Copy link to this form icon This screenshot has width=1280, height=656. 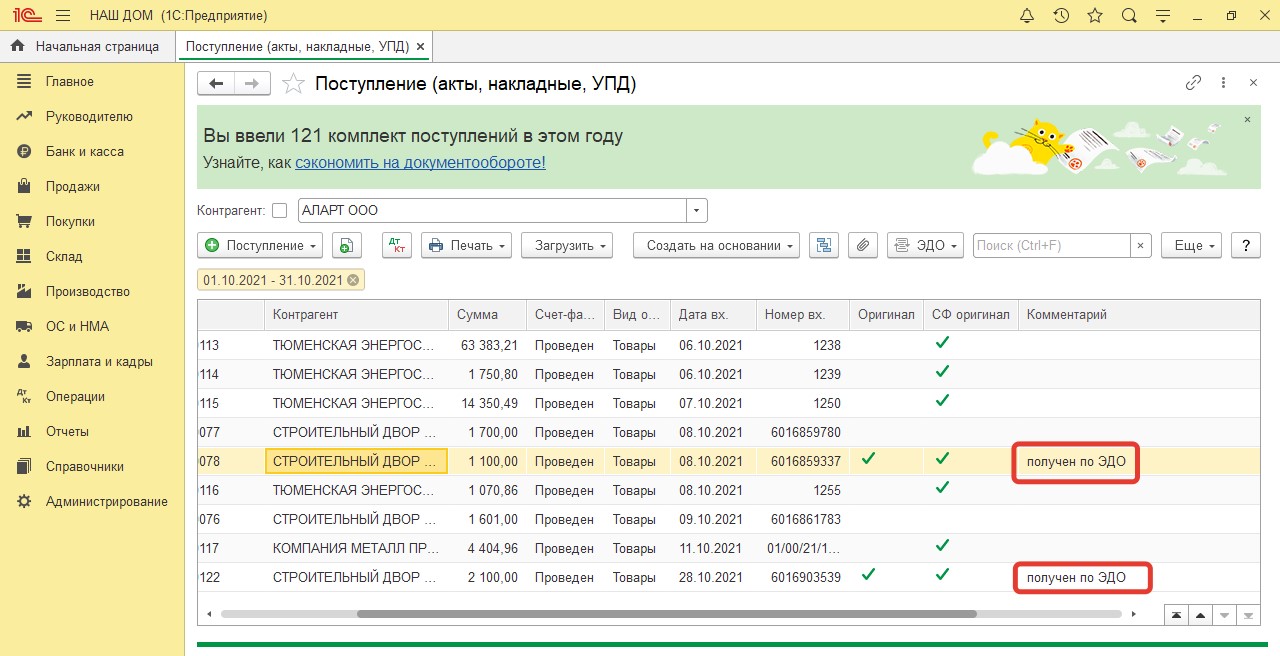click(x=1193, y=83)
